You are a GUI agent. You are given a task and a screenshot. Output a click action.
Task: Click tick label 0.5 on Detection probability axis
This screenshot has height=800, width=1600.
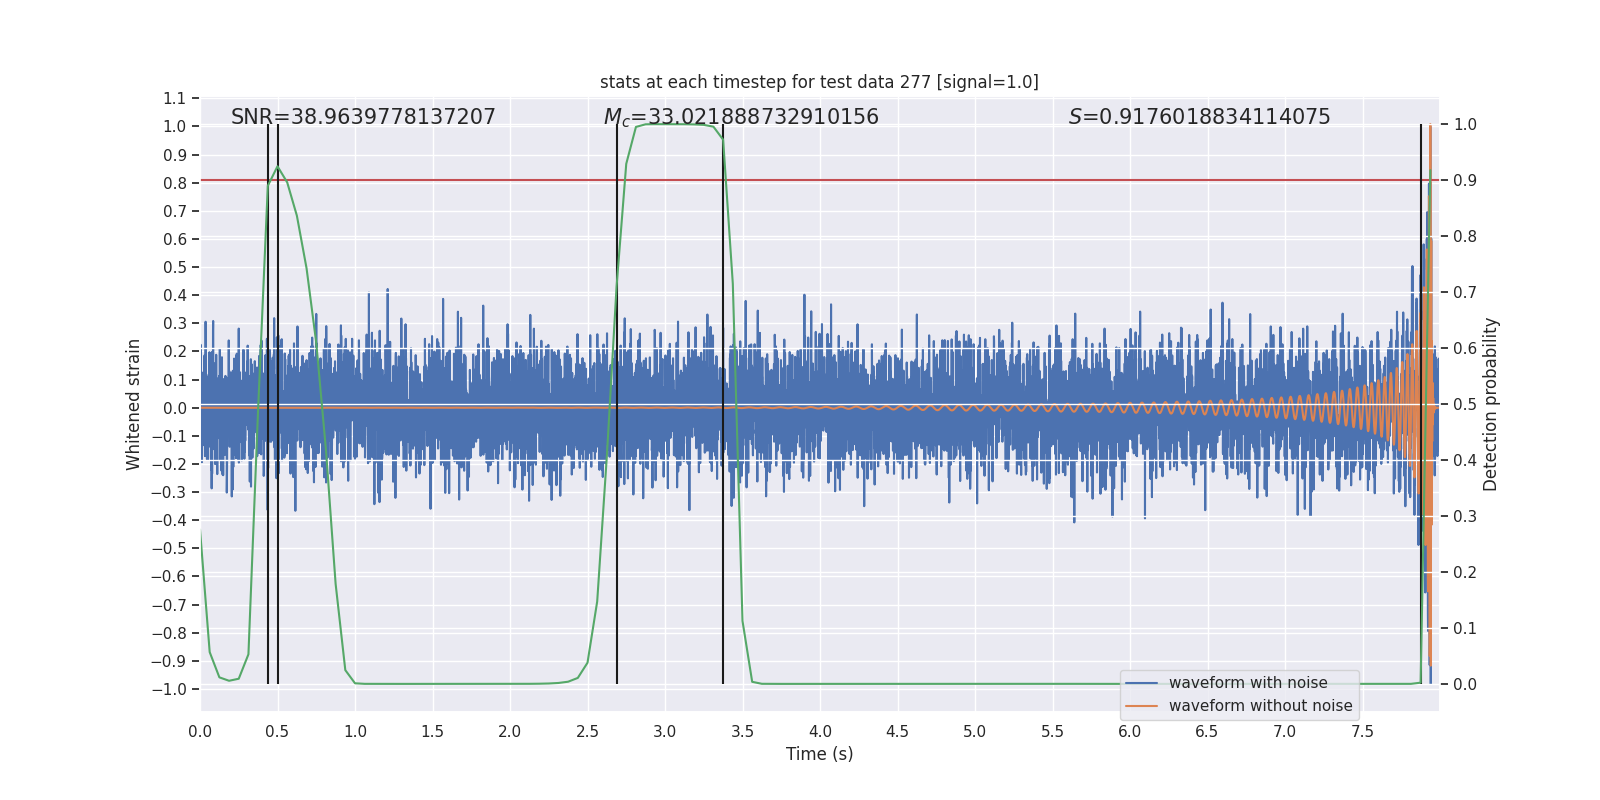[1465, 405]
